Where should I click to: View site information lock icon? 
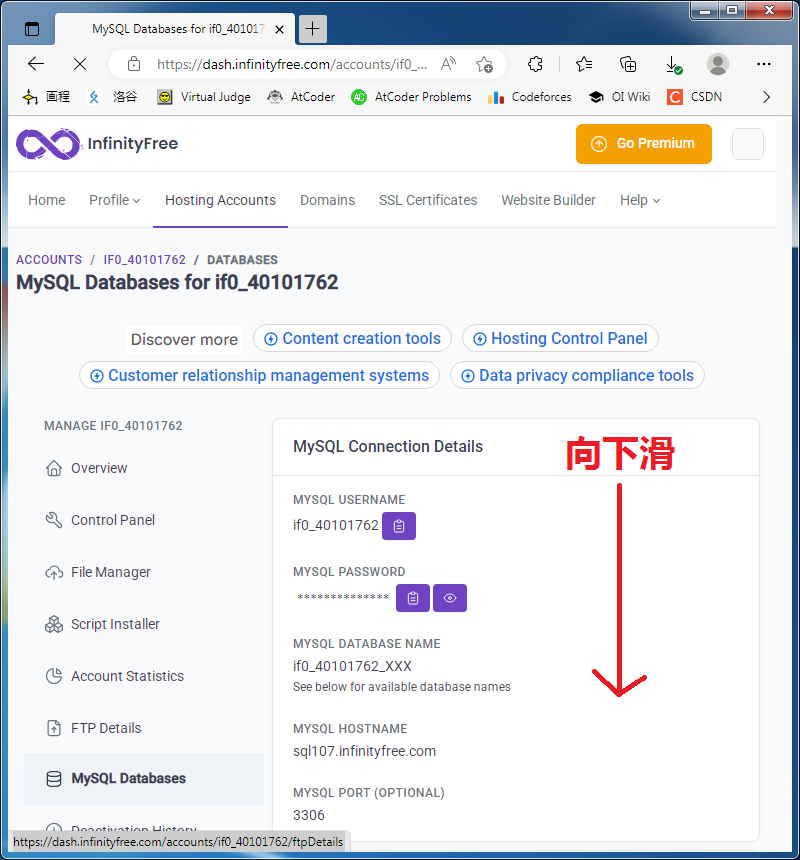(x=134, y=64)
